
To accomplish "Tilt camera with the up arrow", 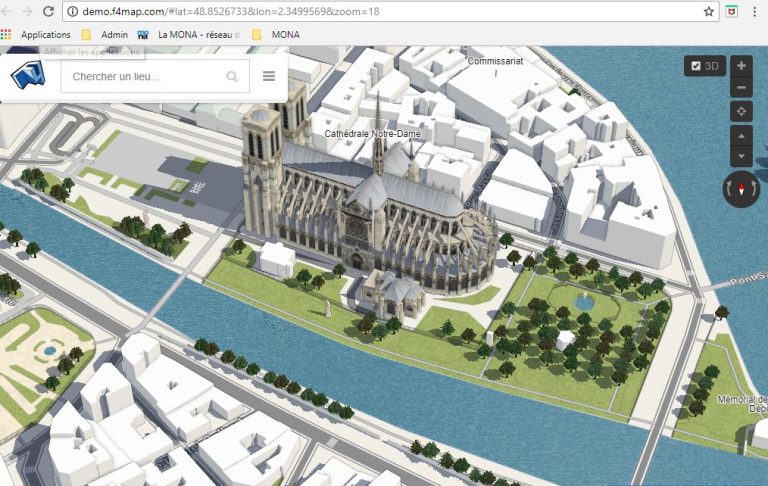I will point(741,135).
